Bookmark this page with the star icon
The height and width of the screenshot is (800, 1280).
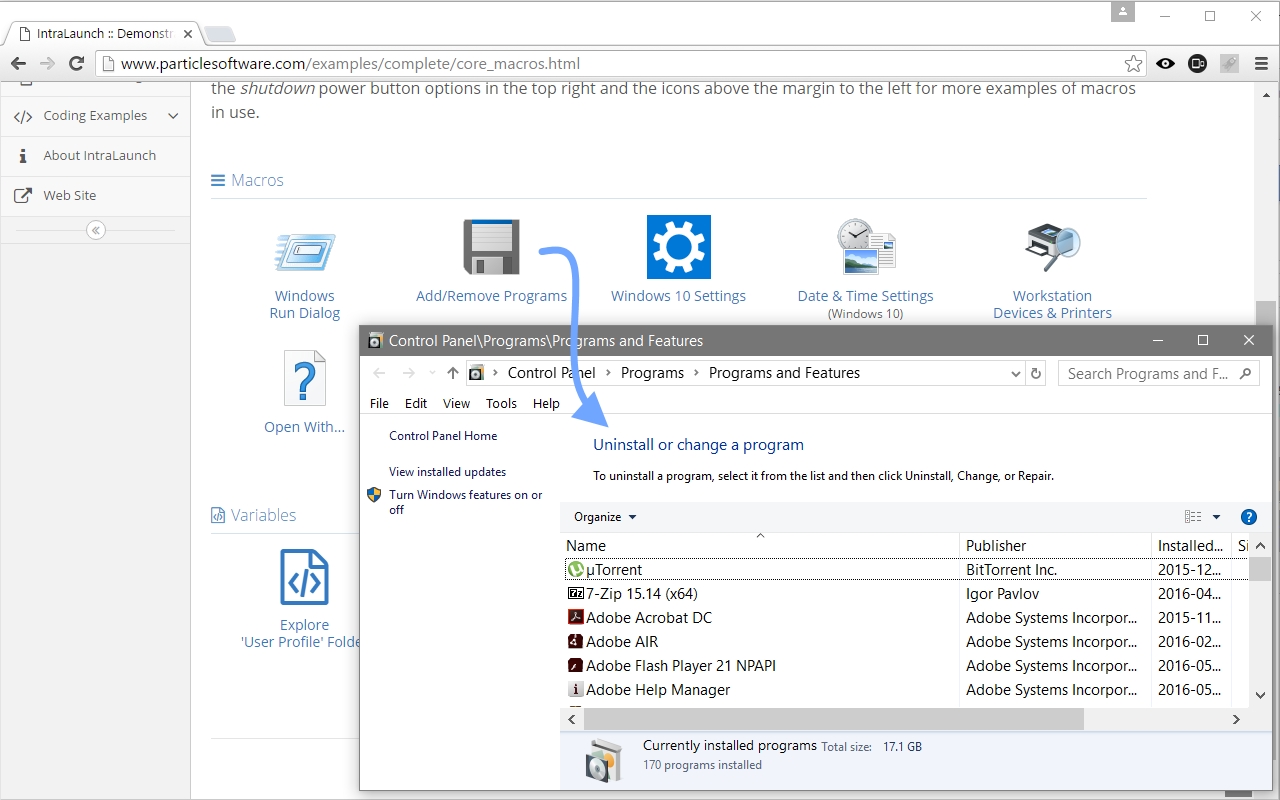pos(1133,64)
